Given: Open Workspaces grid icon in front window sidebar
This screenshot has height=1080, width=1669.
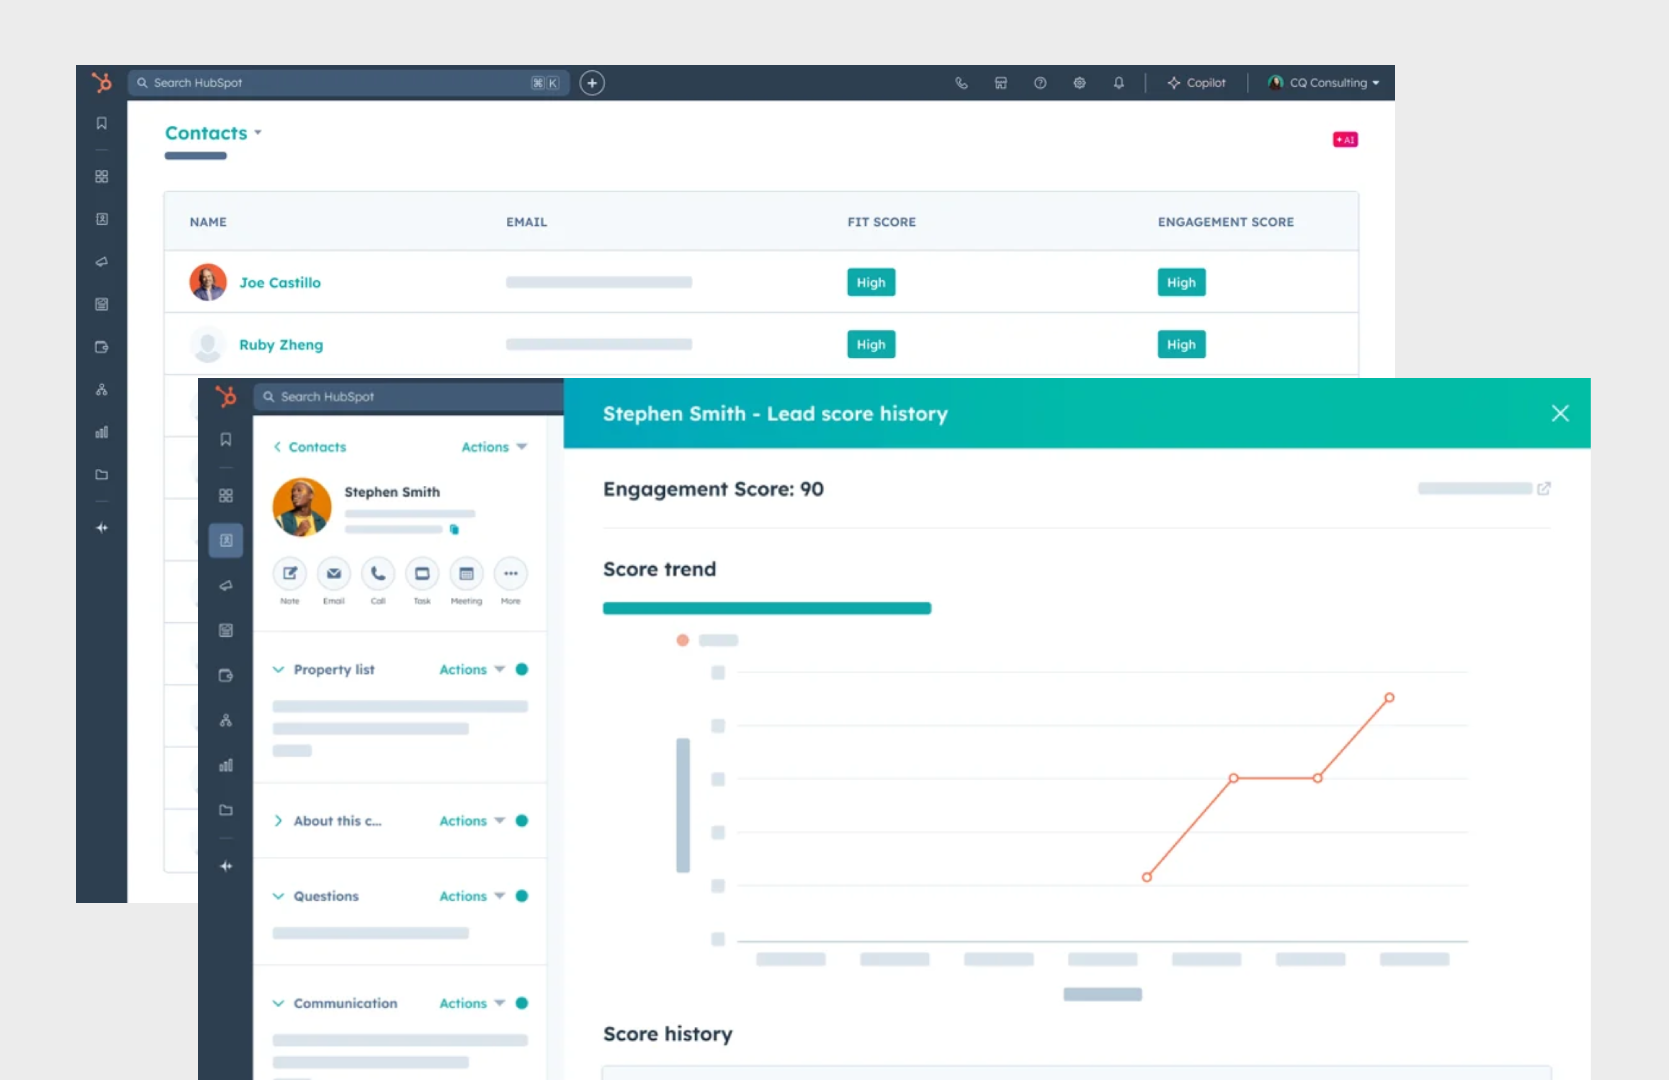Looking at the screenshot, I should tap(226, 495).
